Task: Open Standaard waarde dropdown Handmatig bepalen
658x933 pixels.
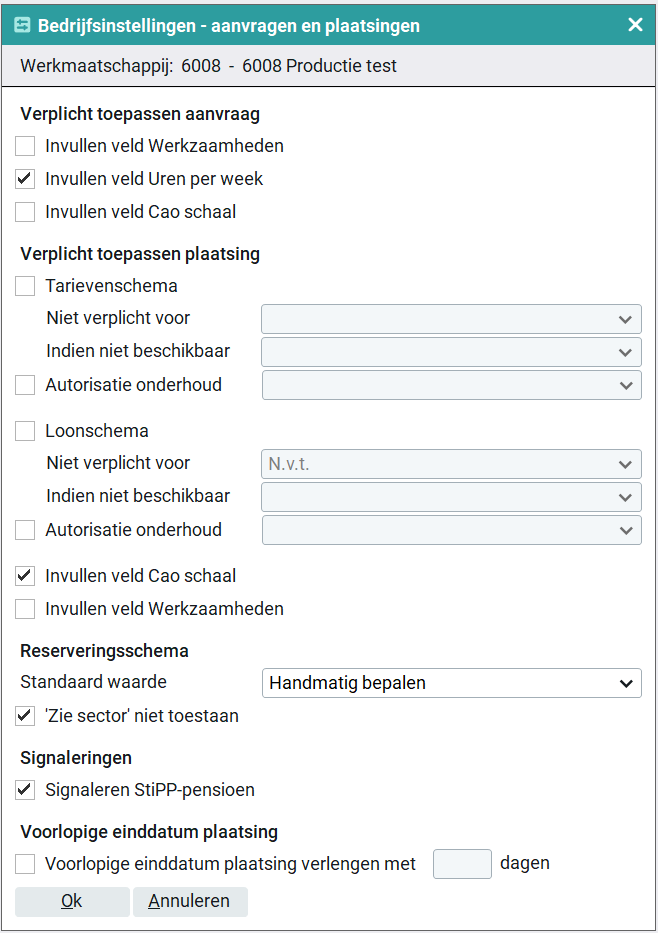Action: pyautogui.click(x=451, y=684)
